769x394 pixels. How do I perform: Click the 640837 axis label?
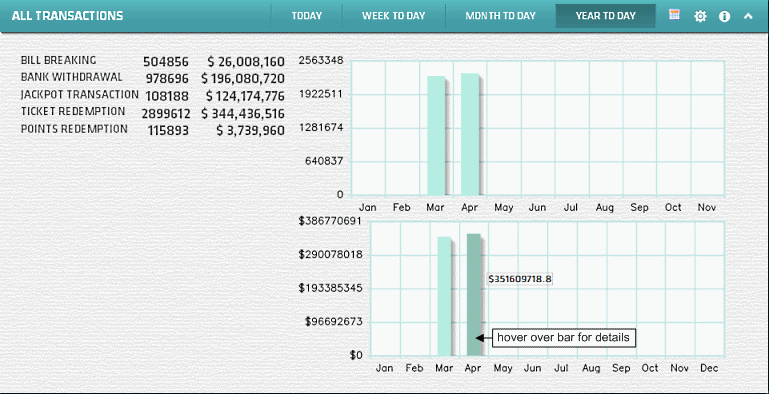click(324, 161)
